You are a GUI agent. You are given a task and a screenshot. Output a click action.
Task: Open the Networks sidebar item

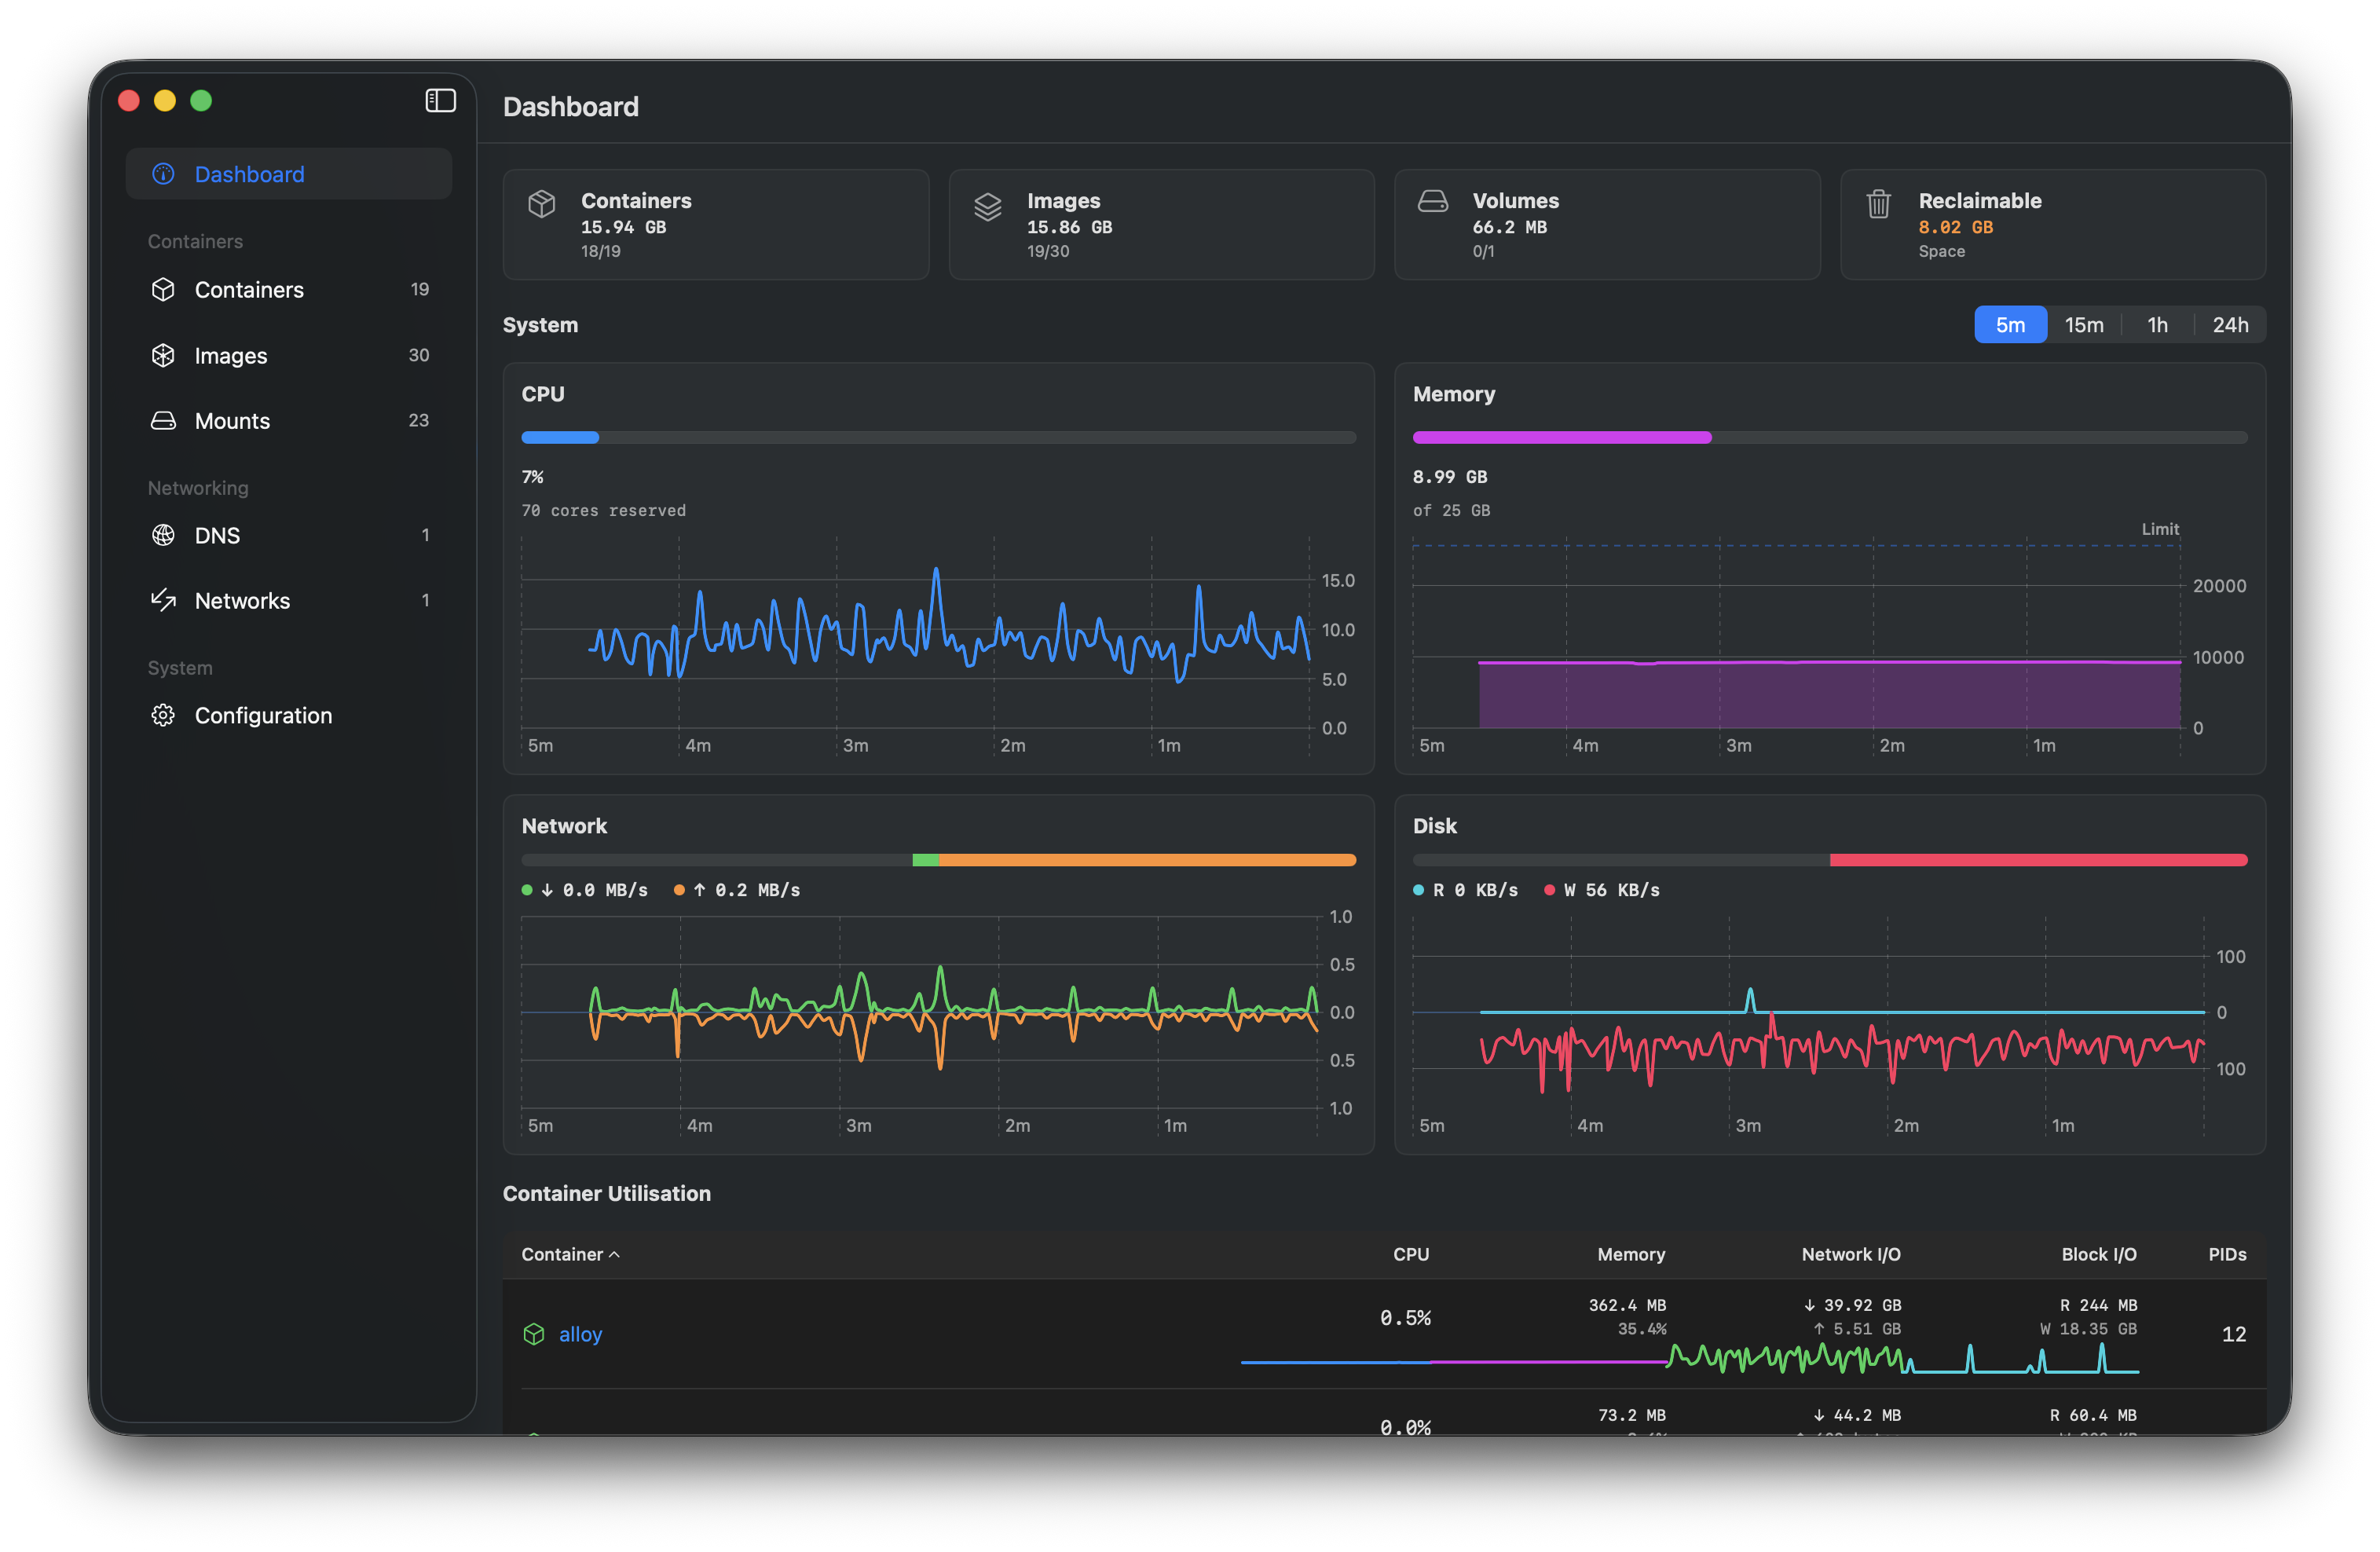289,600
